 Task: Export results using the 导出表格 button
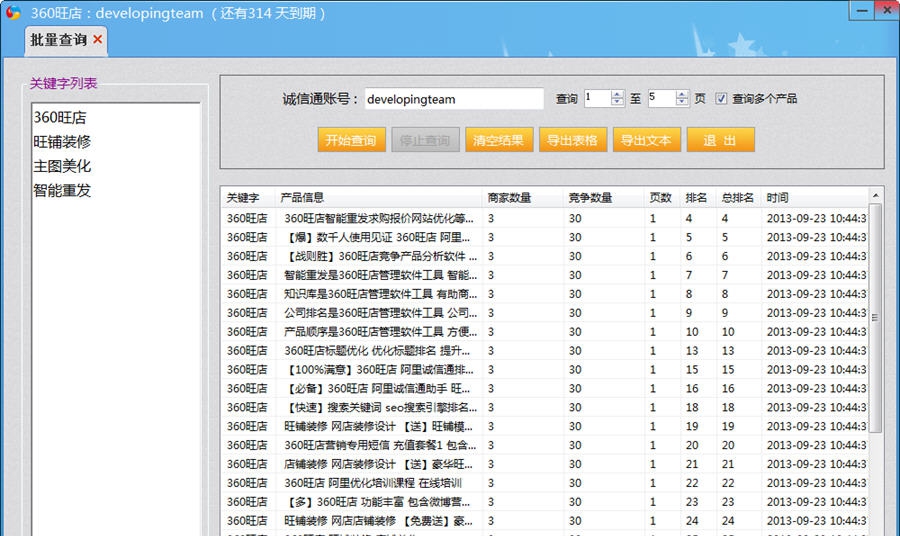click(572, 140)
